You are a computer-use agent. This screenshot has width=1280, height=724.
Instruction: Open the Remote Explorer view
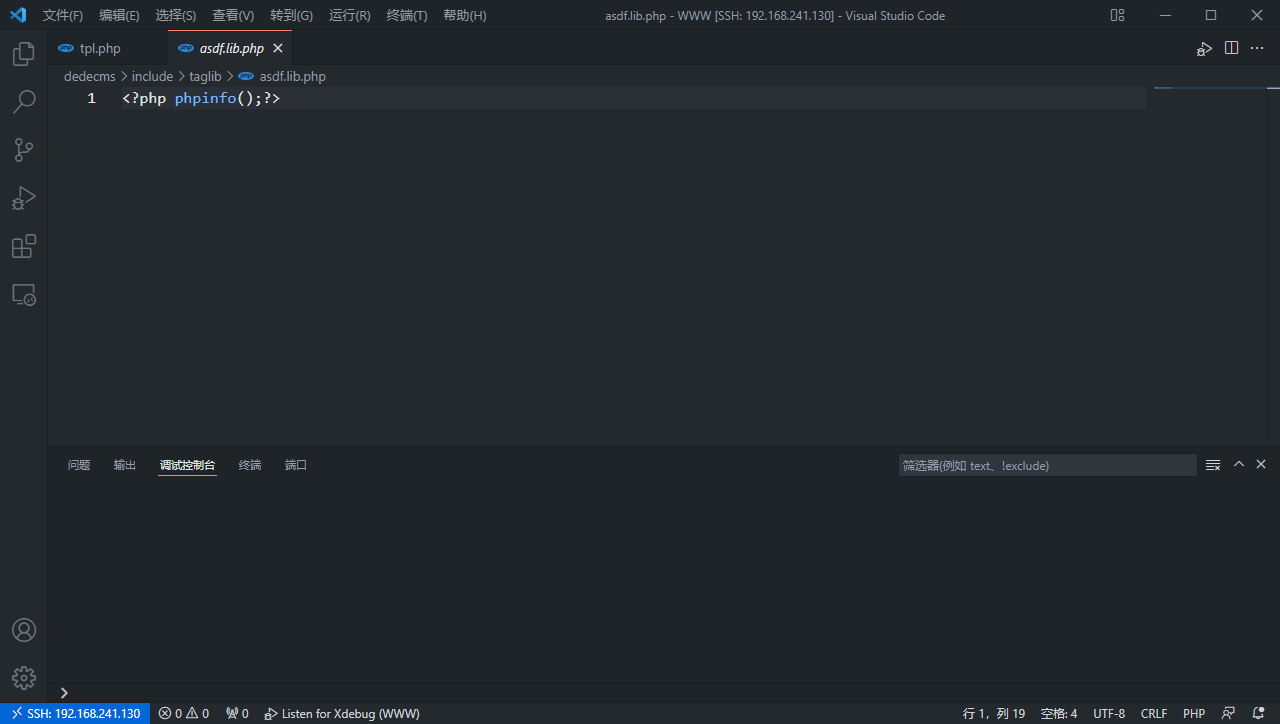point(24,294)
